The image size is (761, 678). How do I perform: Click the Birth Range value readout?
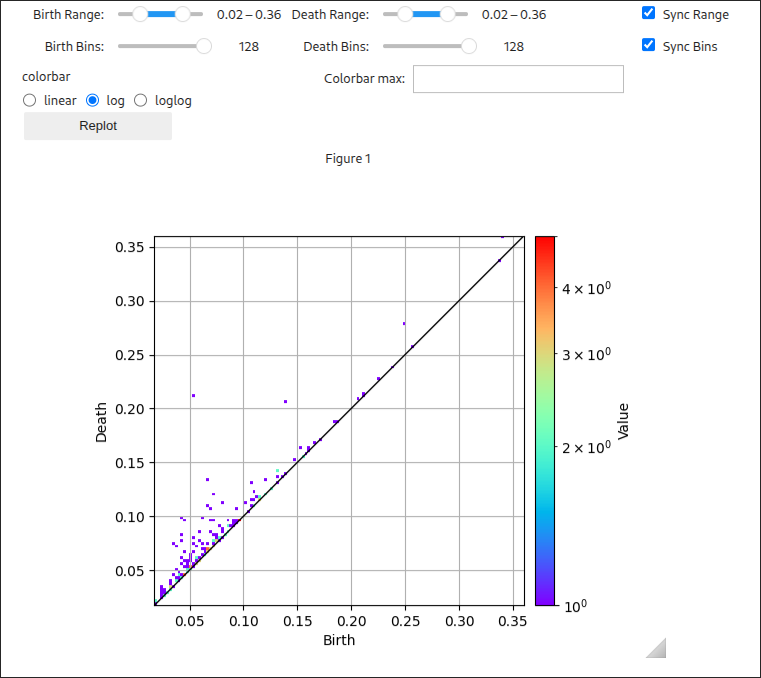[249, 15]
